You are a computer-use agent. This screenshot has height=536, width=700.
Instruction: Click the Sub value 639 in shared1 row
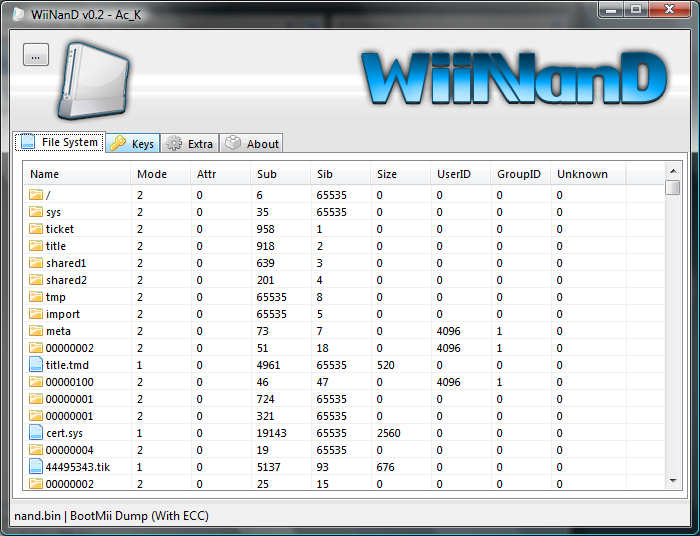point(265,263)
